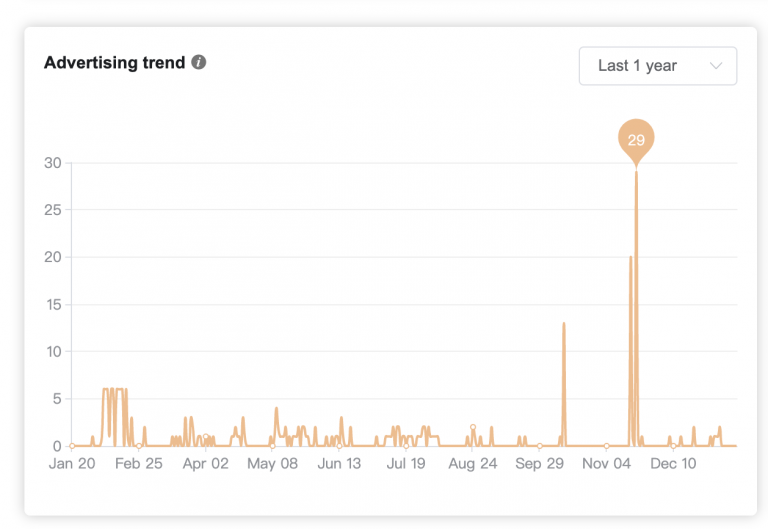Click the 29 peak value marker
This screenshot has width=768, height=529.
pyautogui.click(x=636, y=141)
